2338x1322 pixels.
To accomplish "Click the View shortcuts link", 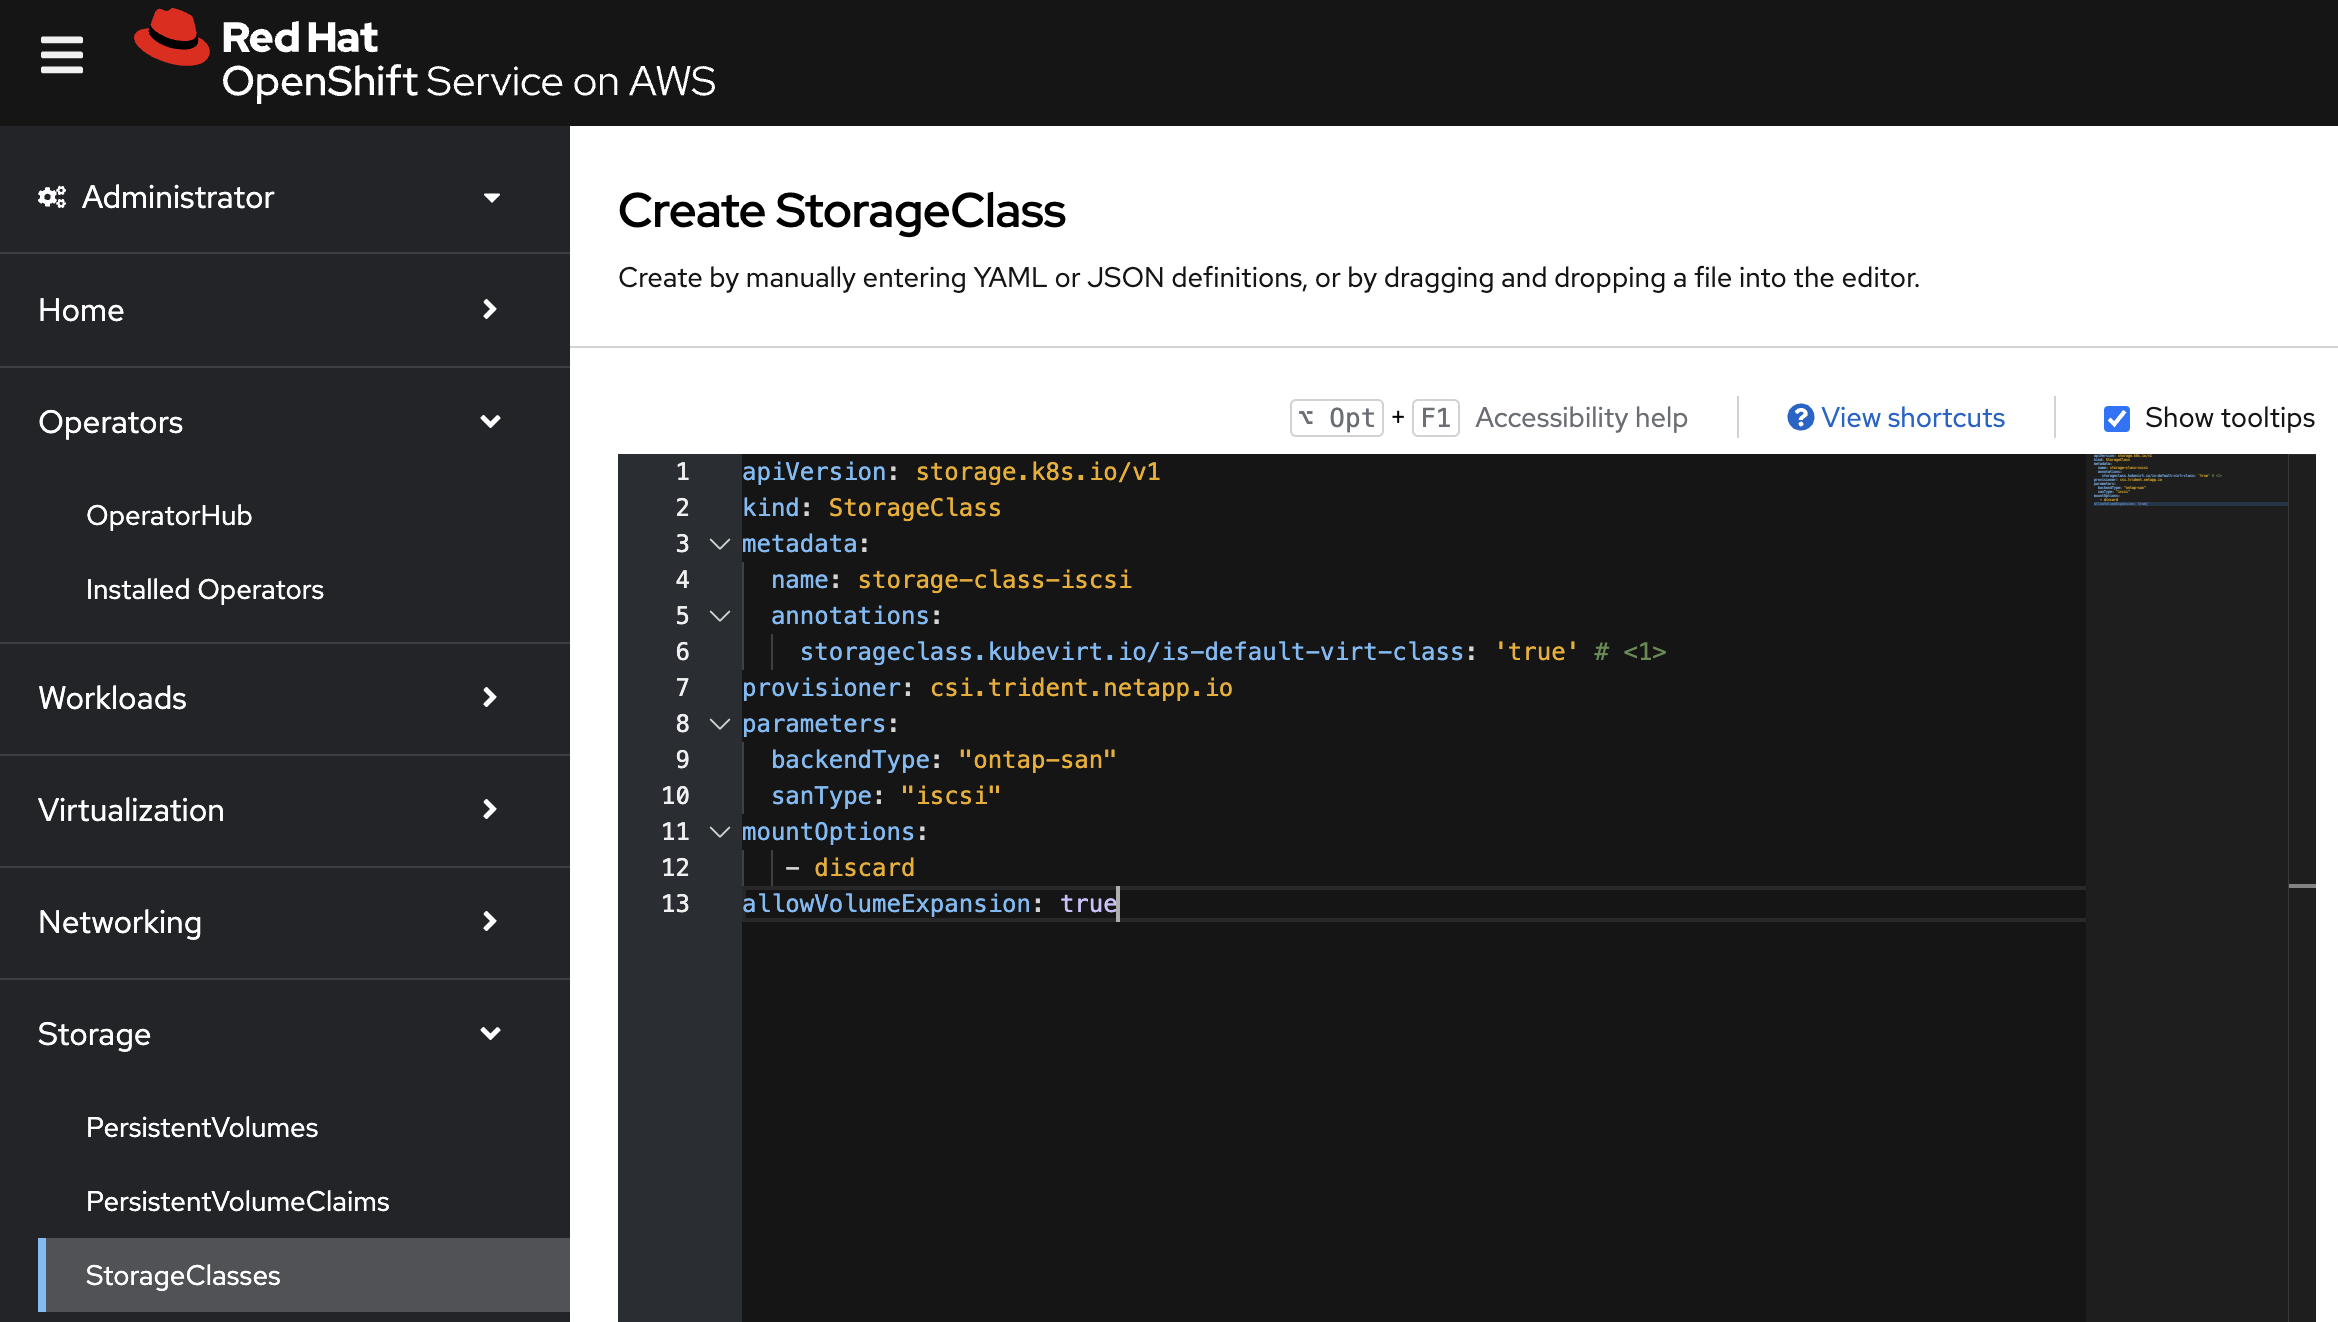I will 1912,417.
